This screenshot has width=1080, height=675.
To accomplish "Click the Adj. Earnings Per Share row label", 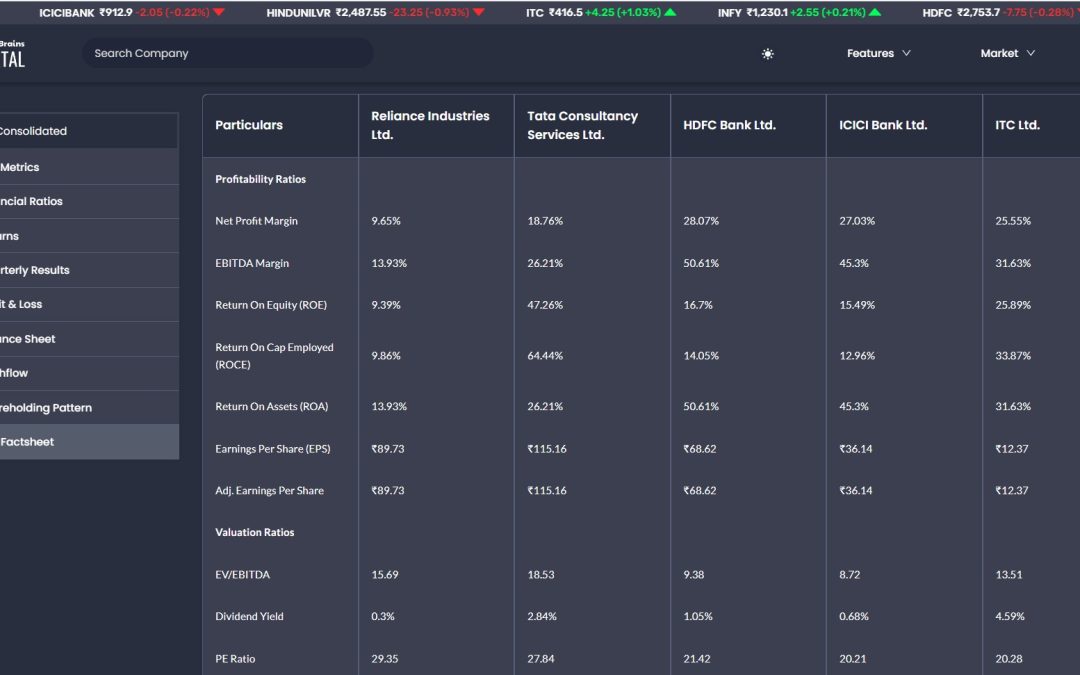I will coord(269,491).
